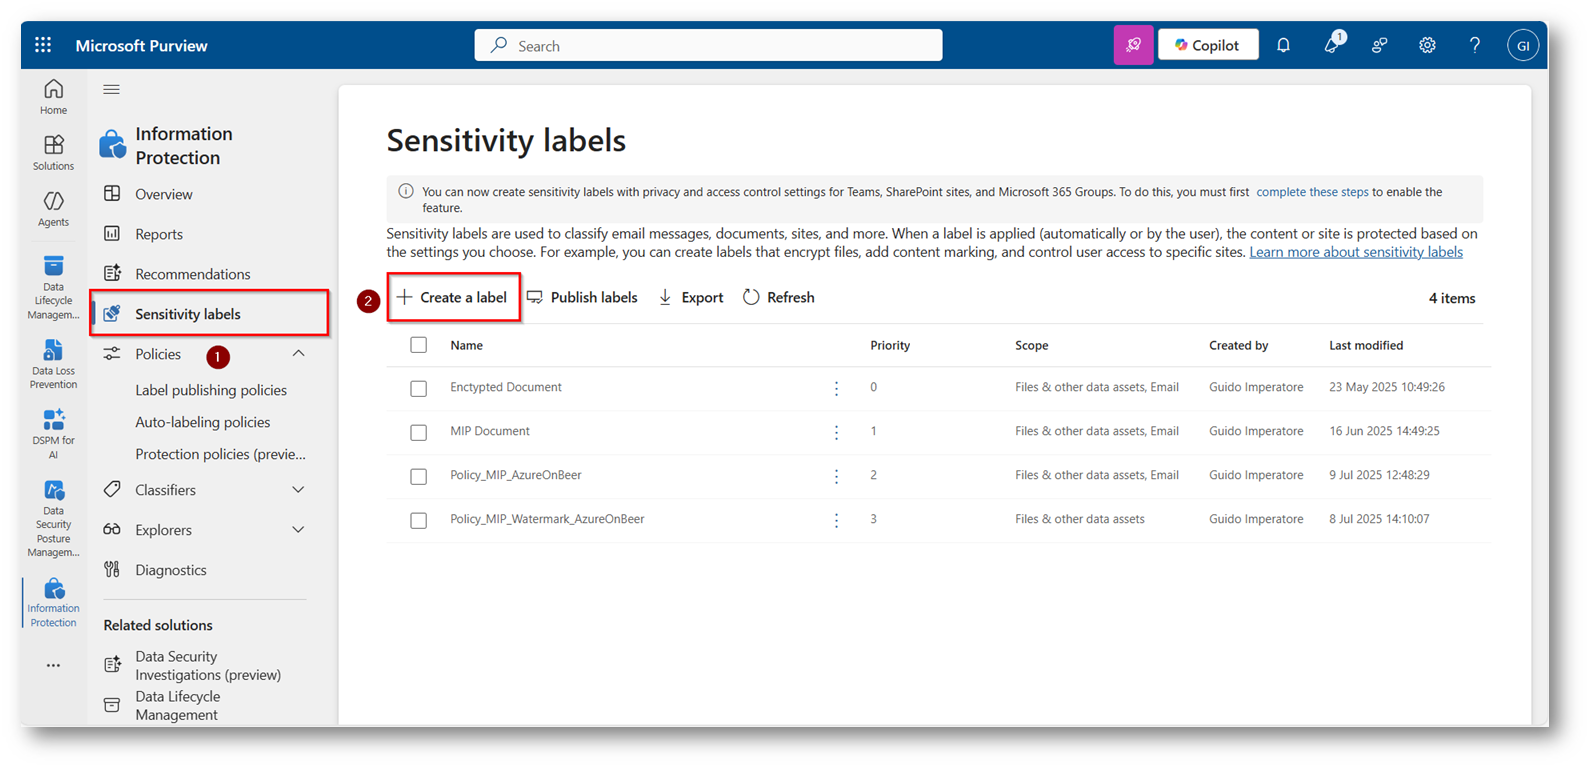Open Protection policies (preview)
The width and height of the screenshot is (1591, 769).
[221, 454]
